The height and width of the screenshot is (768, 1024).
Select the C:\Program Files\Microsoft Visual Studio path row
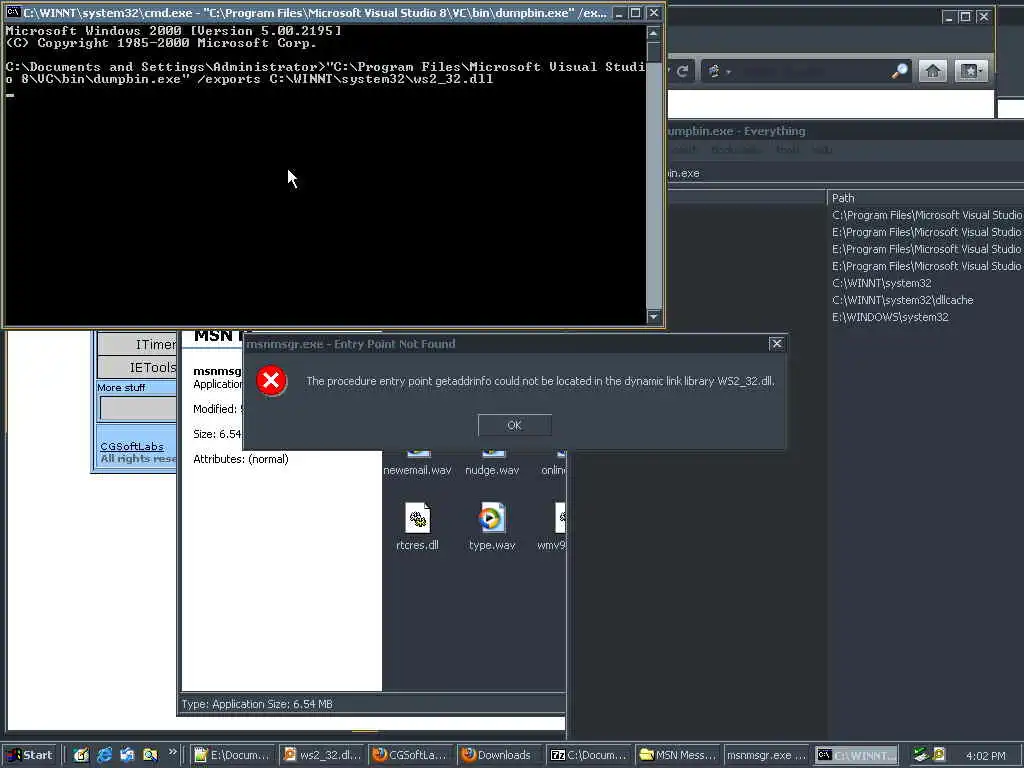(926, 215)
